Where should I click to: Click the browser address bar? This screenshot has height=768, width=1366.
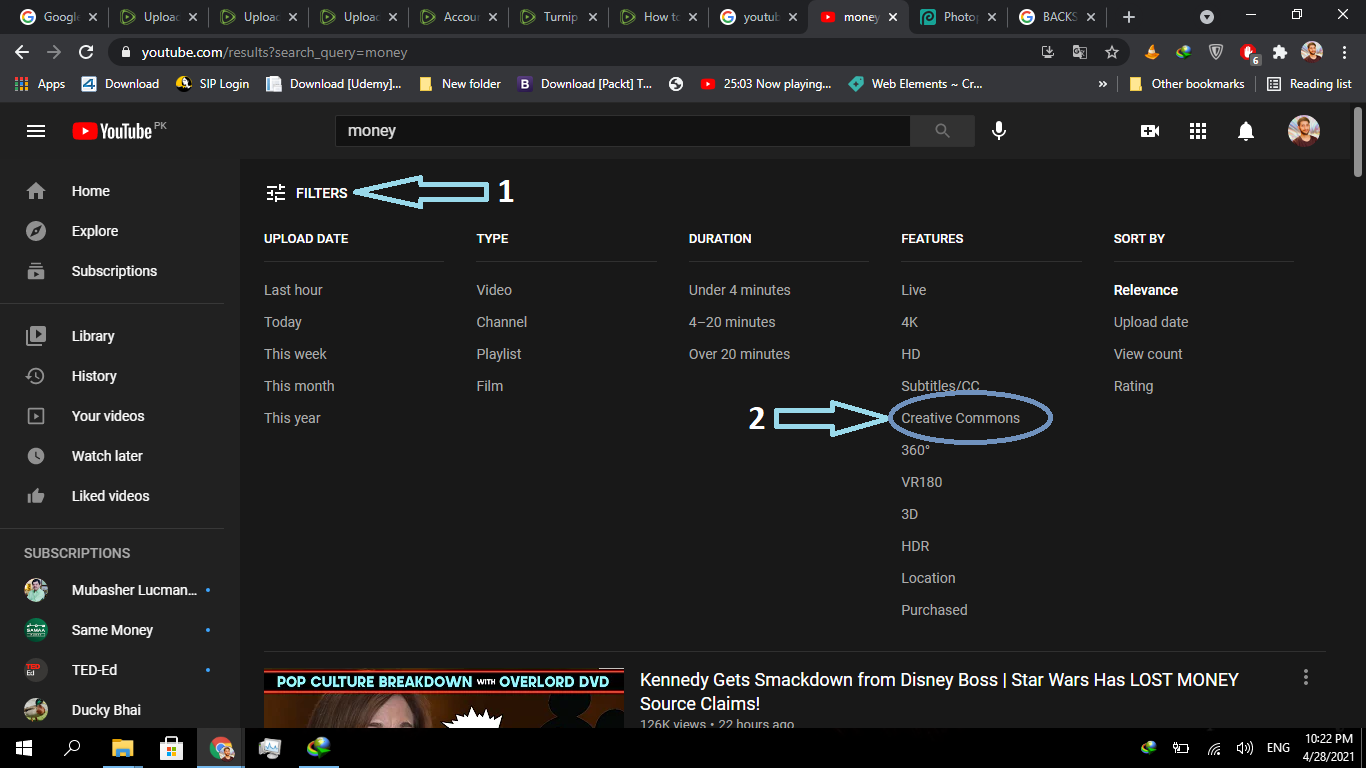pos(580,52)
